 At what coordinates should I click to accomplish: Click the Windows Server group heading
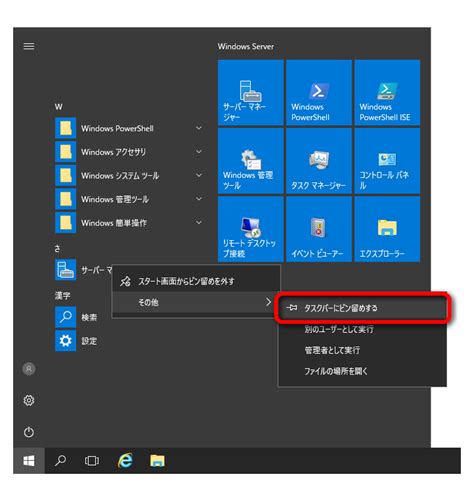[x=246, y=47]
